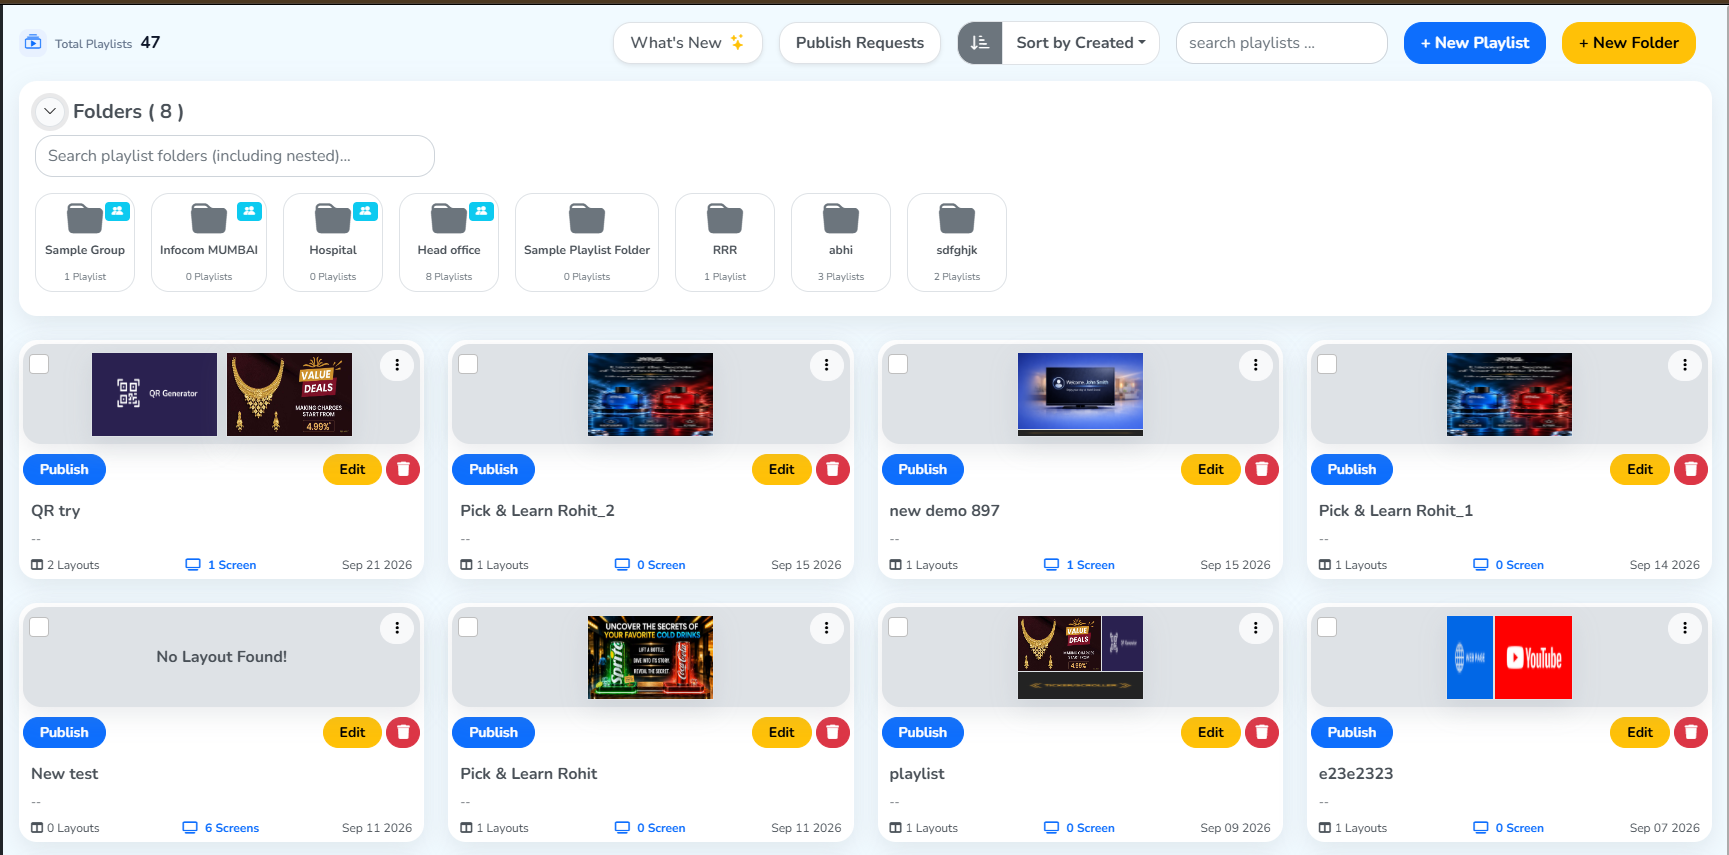Screen dimensions: 1729x855
Task: Publish the QR try playlist
Action: (x=64, y=469)
